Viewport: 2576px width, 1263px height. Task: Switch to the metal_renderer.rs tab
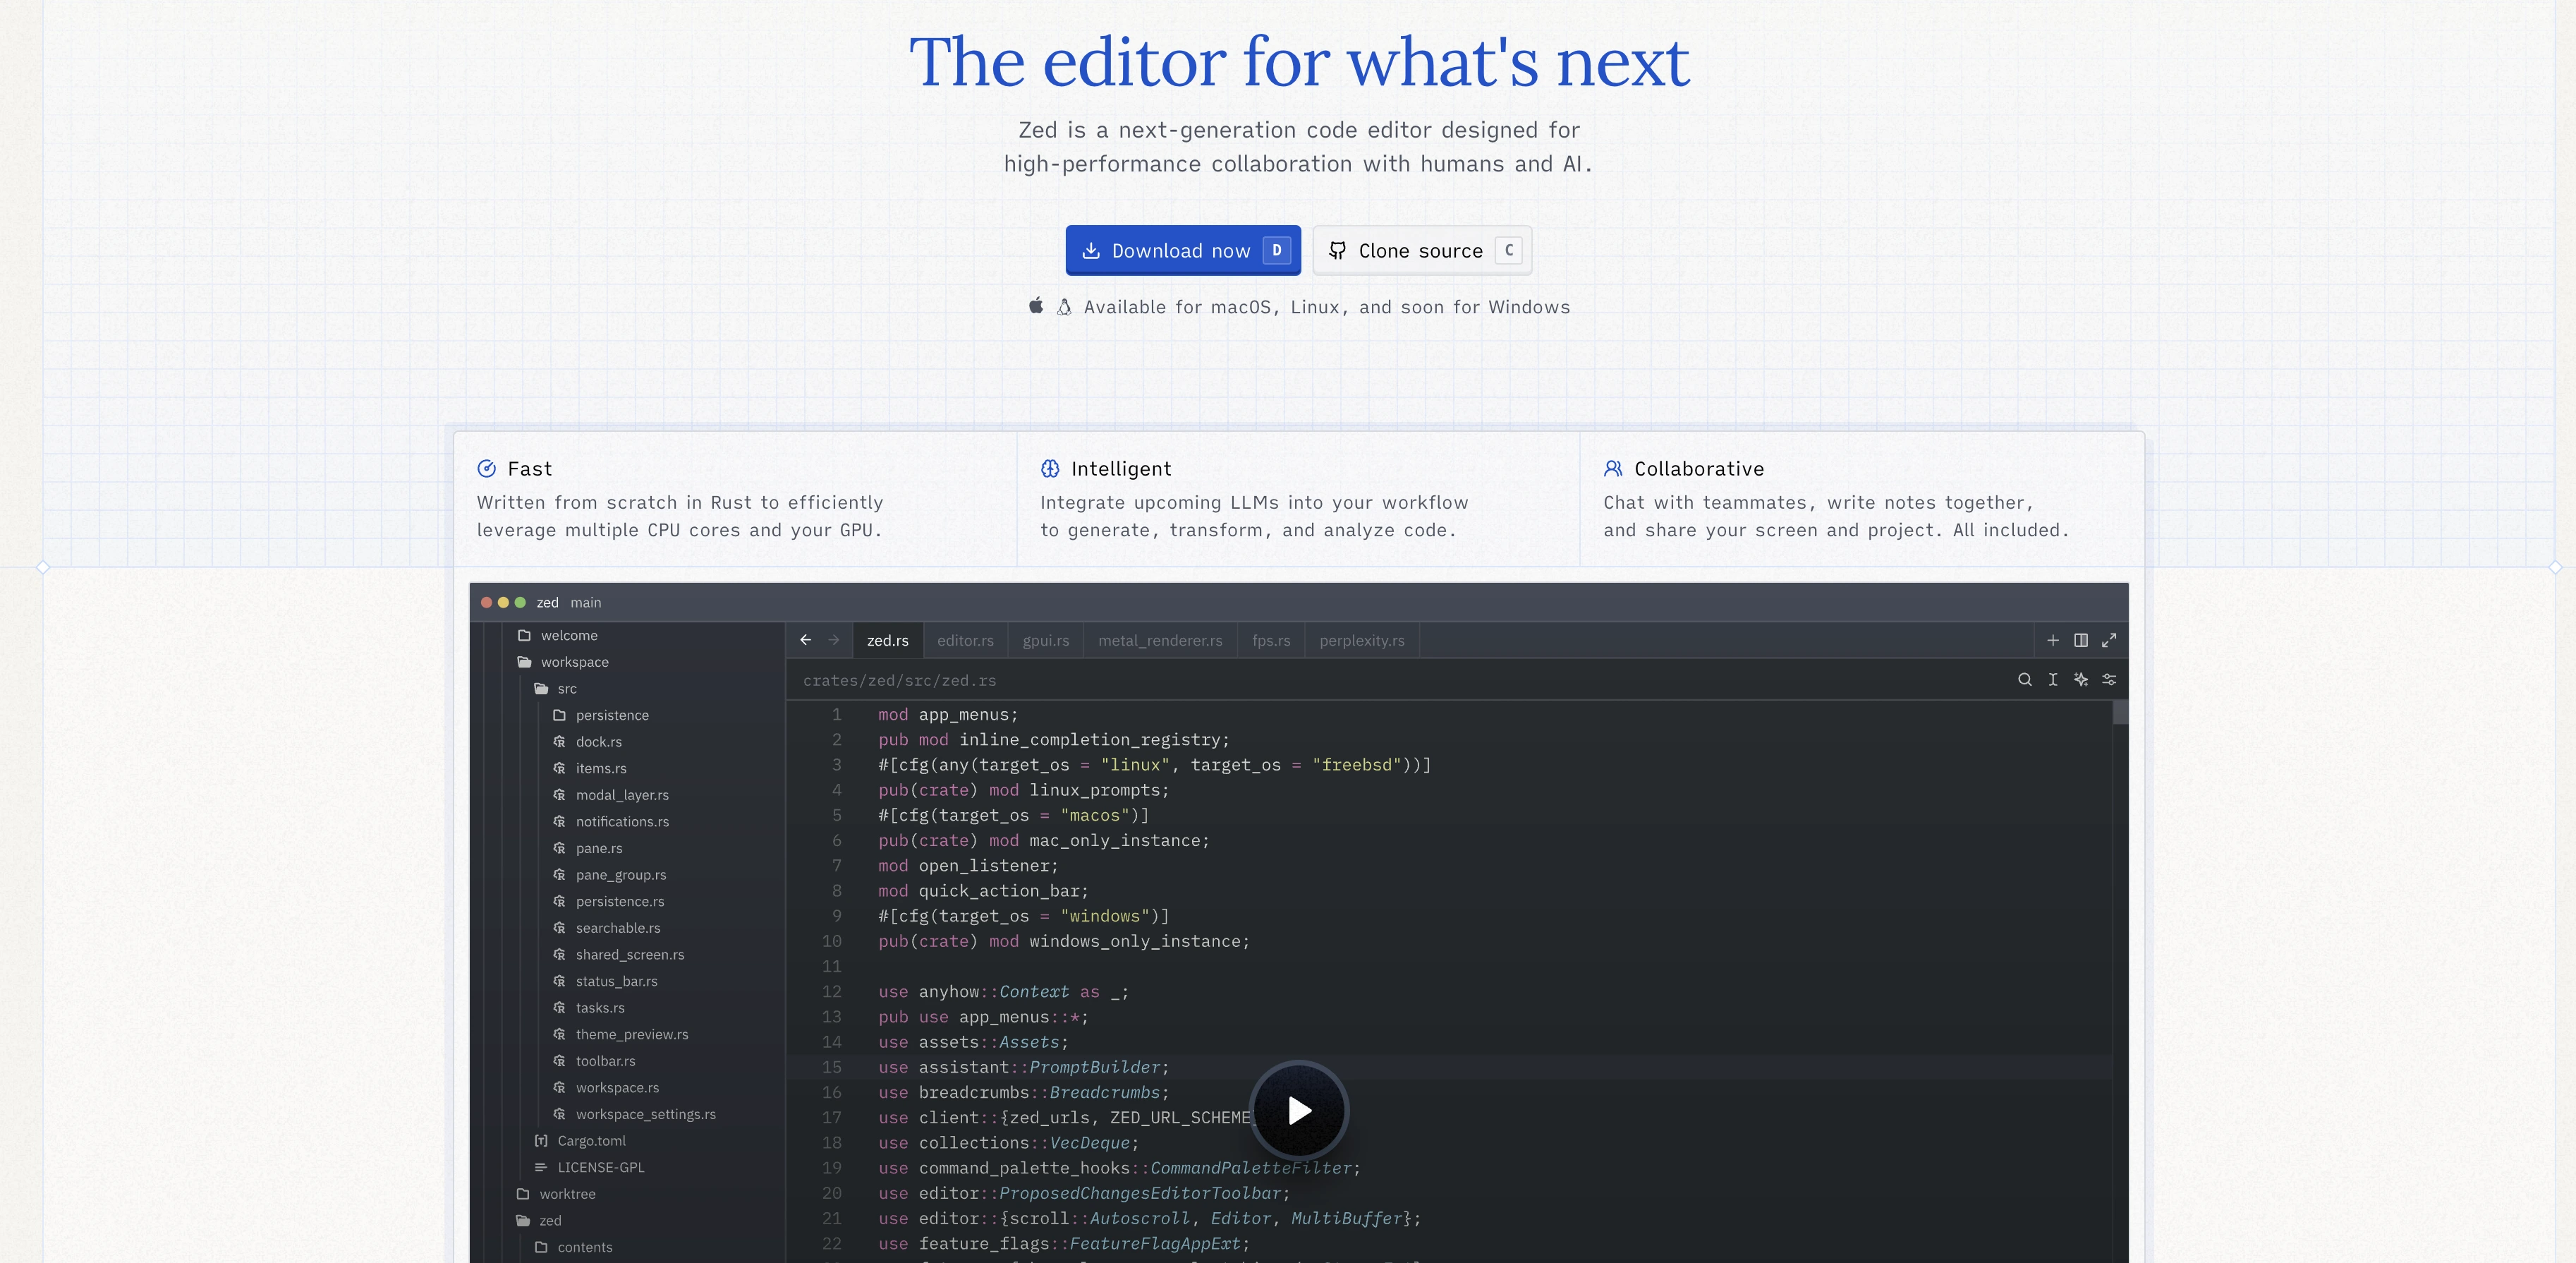(1159, 641)
